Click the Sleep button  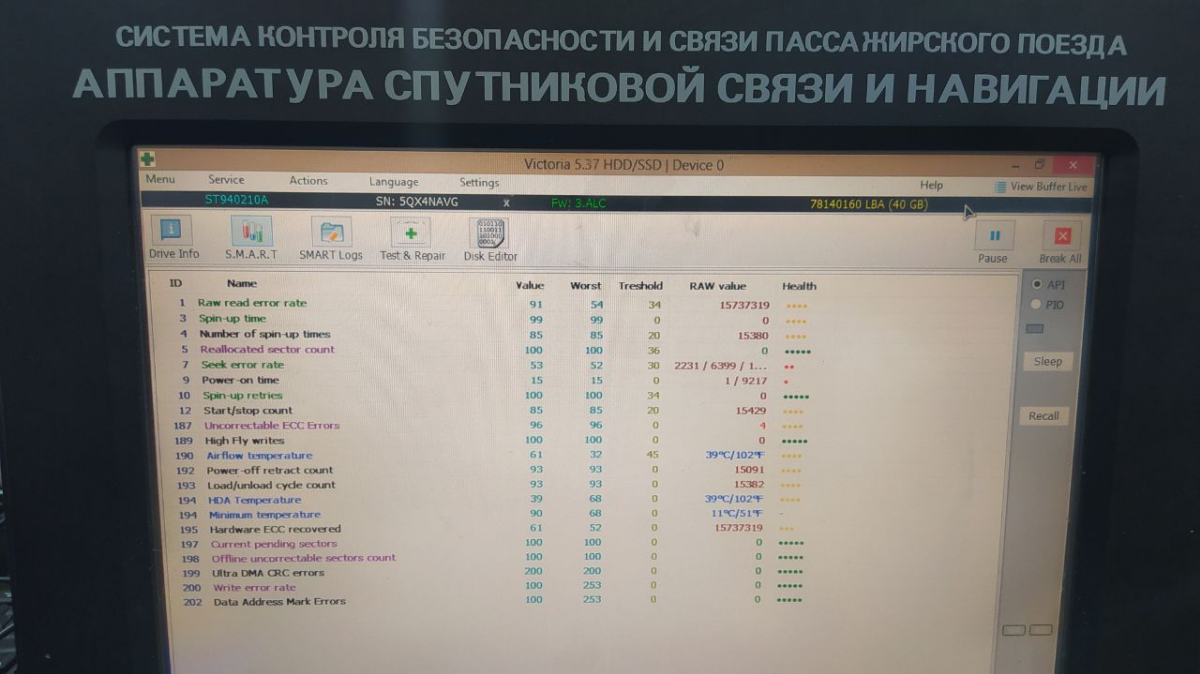coord(1047,361)
